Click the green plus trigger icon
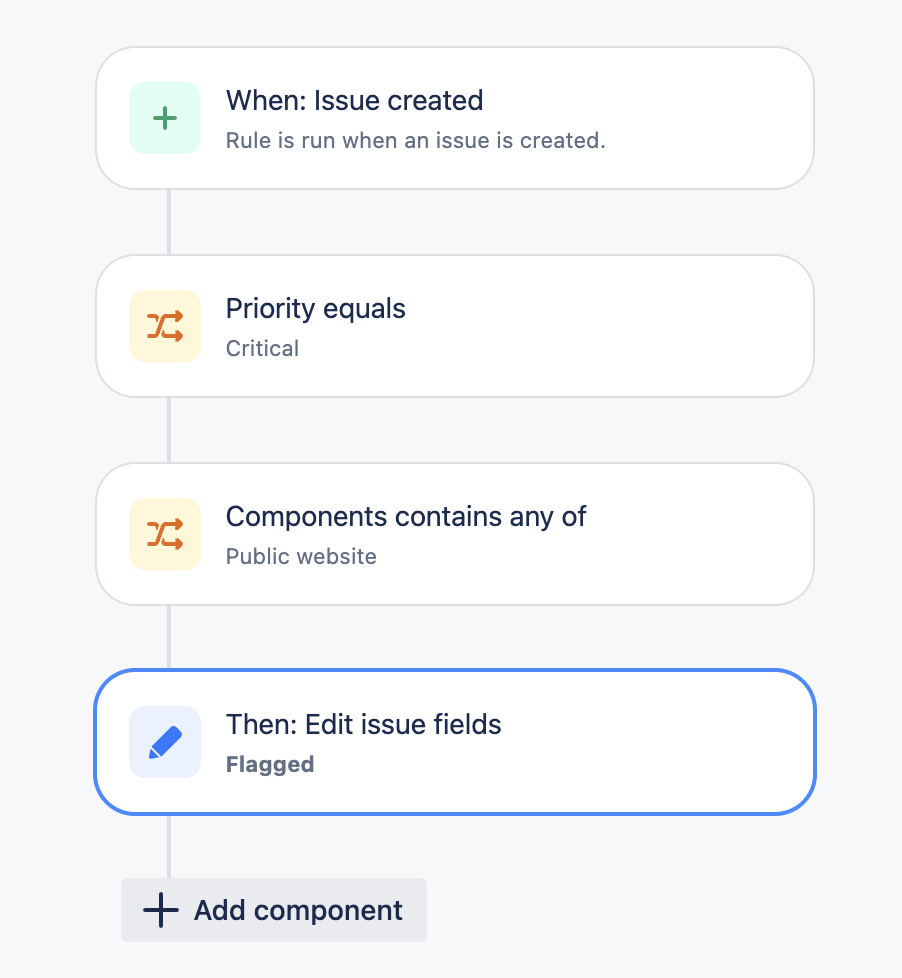 click(x=165, y=118)
